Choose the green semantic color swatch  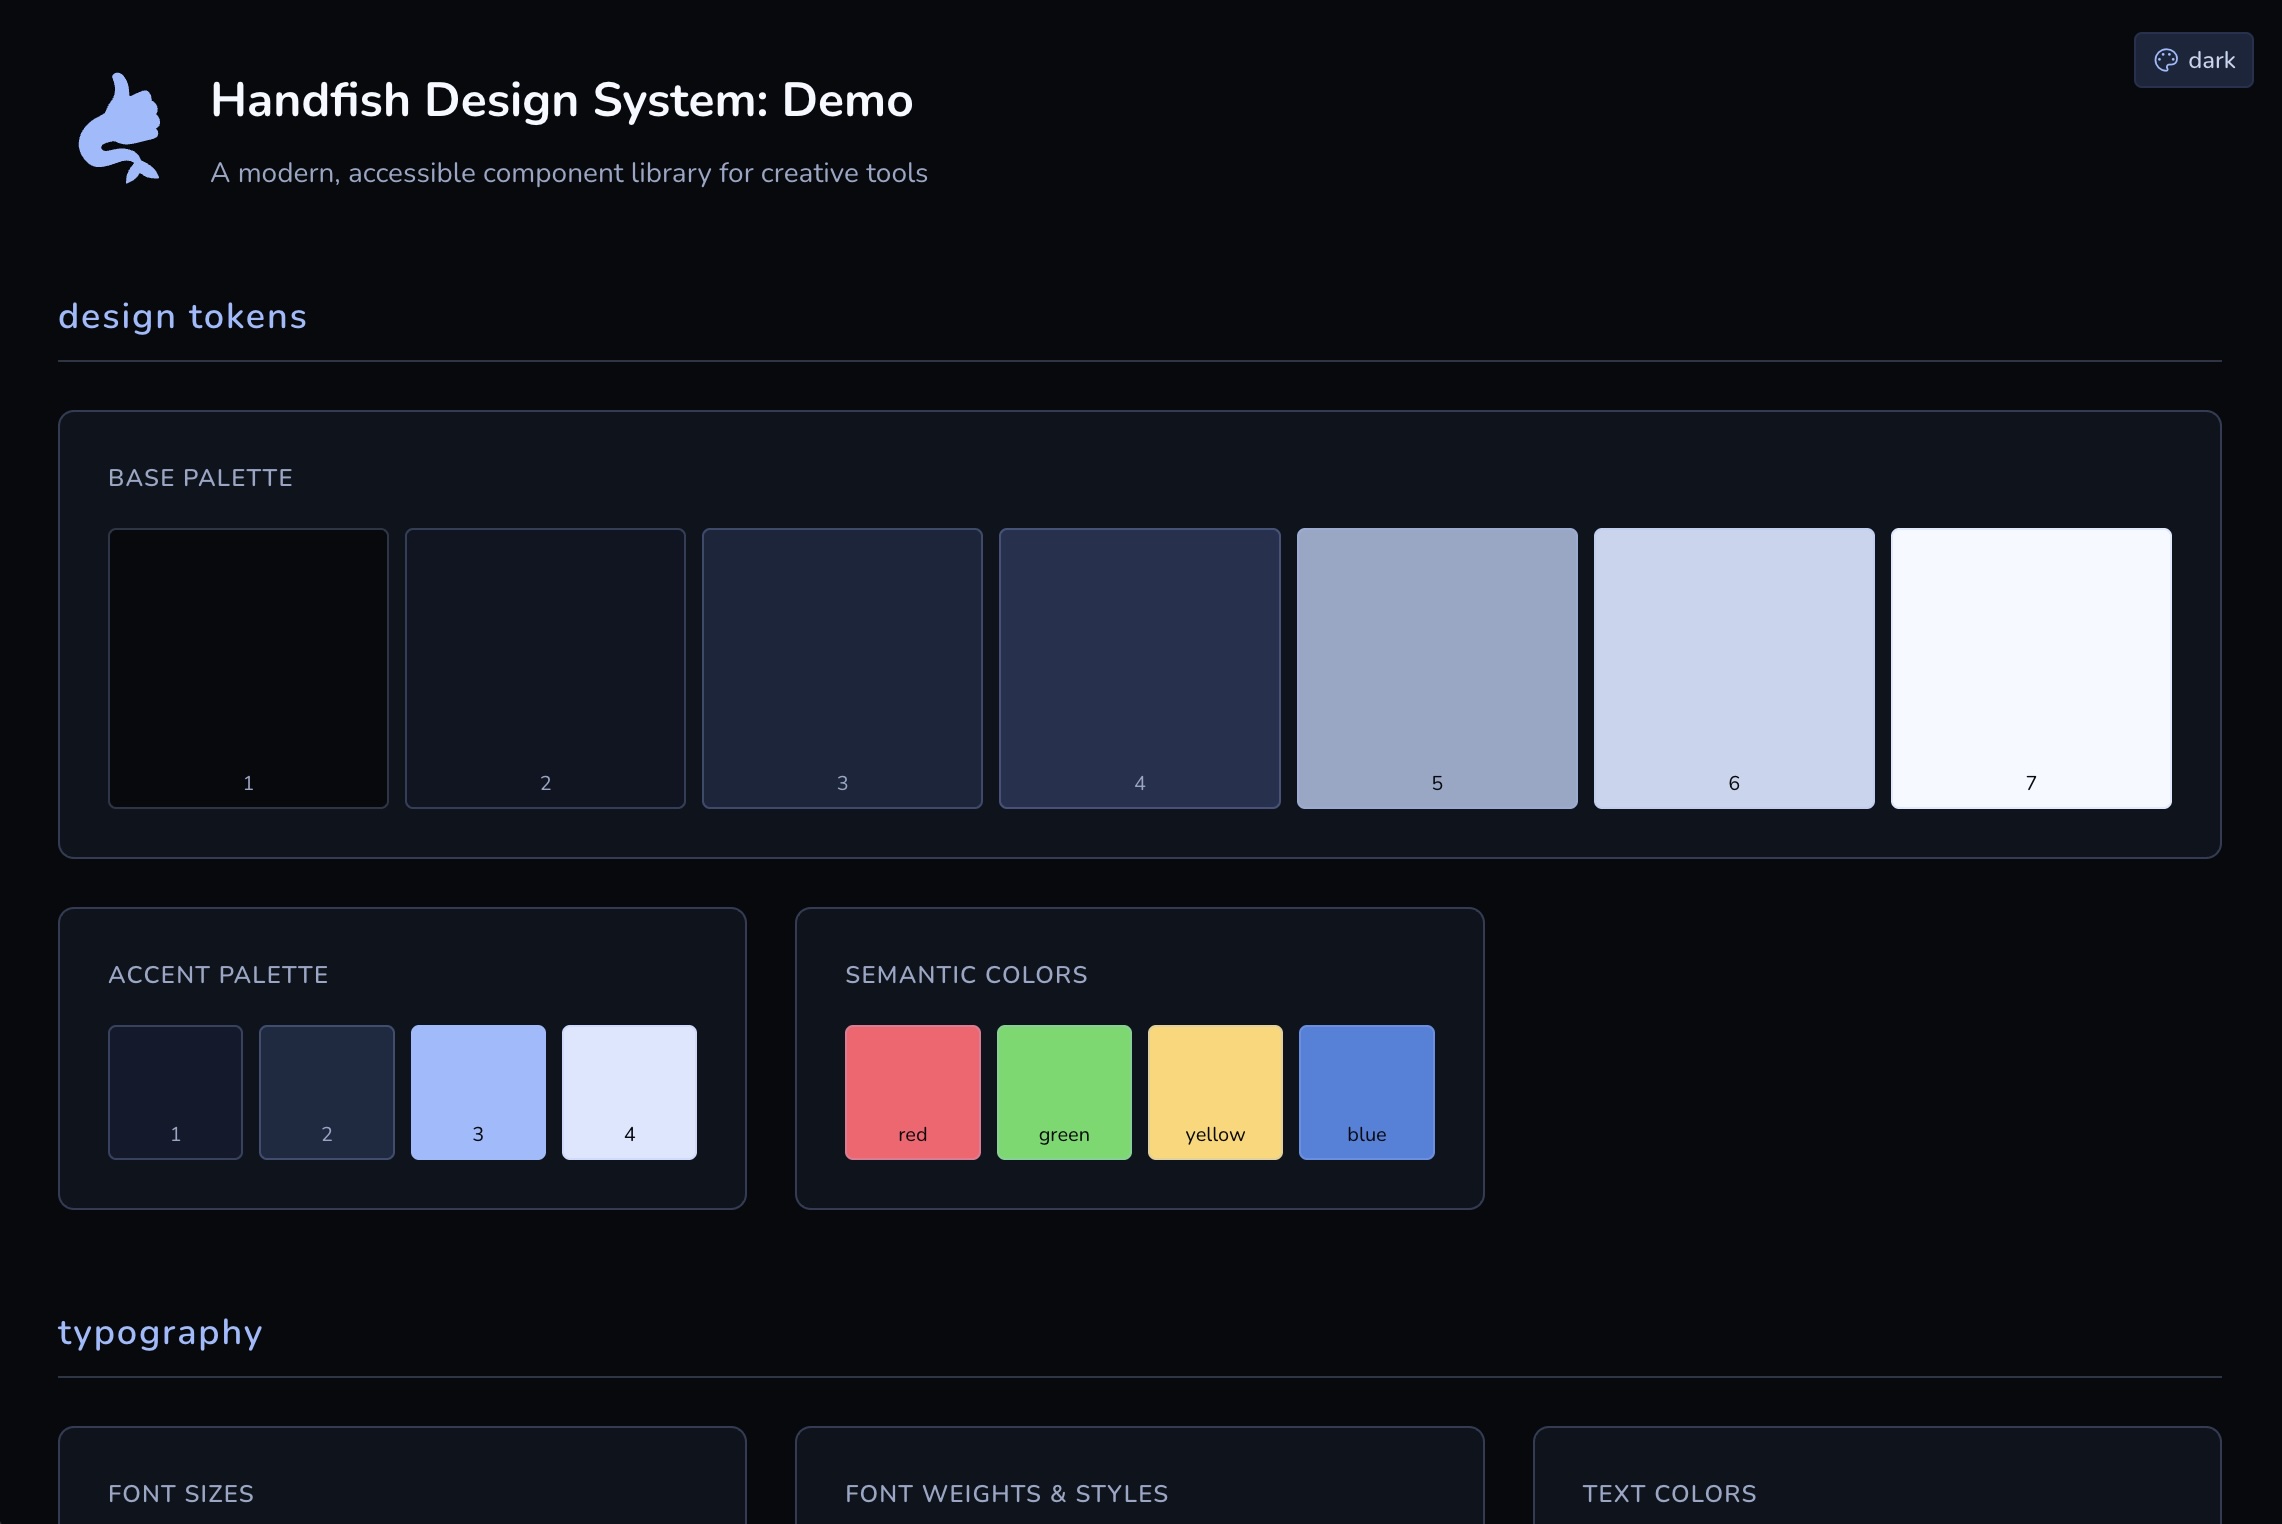click(x=1064, y=1092)
